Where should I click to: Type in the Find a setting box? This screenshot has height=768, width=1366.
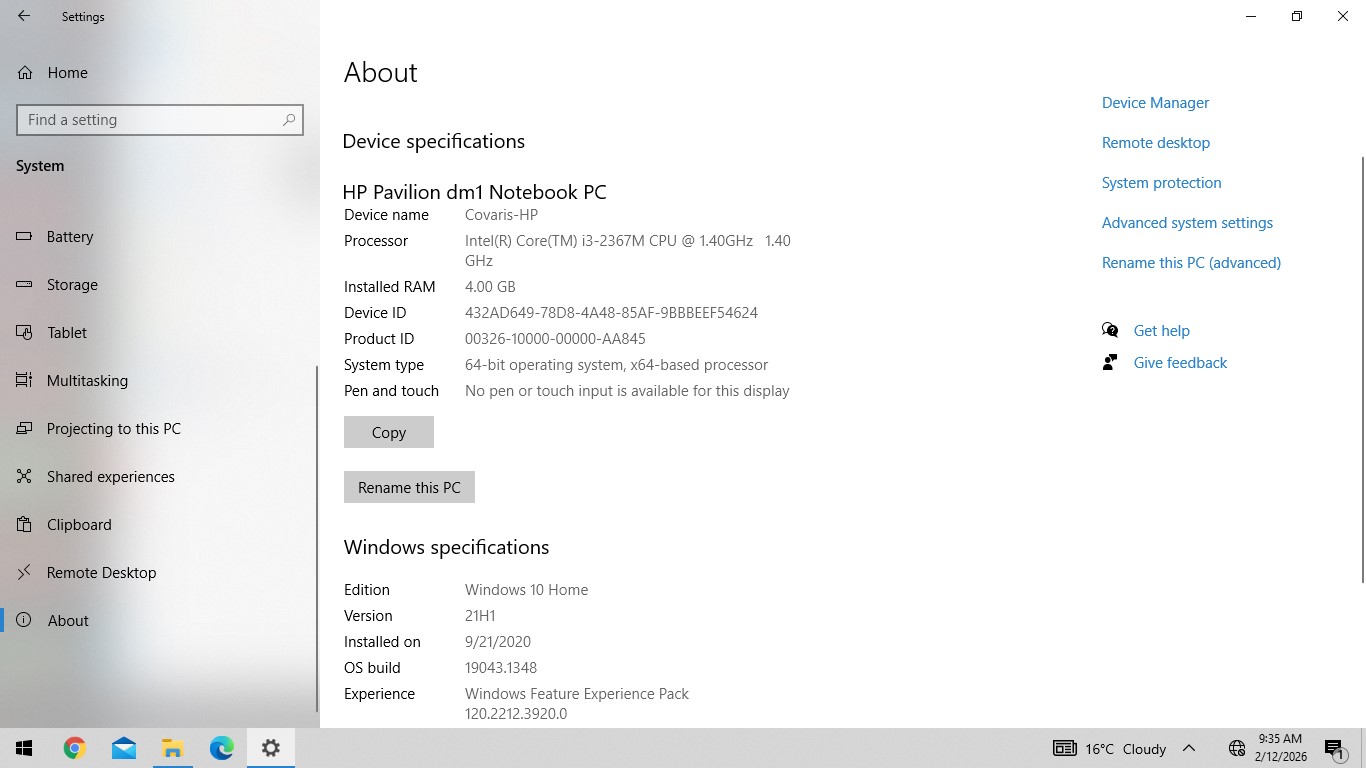coord(150,120)
